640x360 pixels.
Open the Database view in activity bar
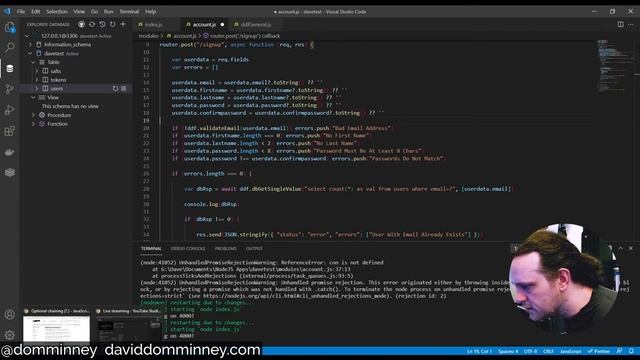click(x=10, y=69)
